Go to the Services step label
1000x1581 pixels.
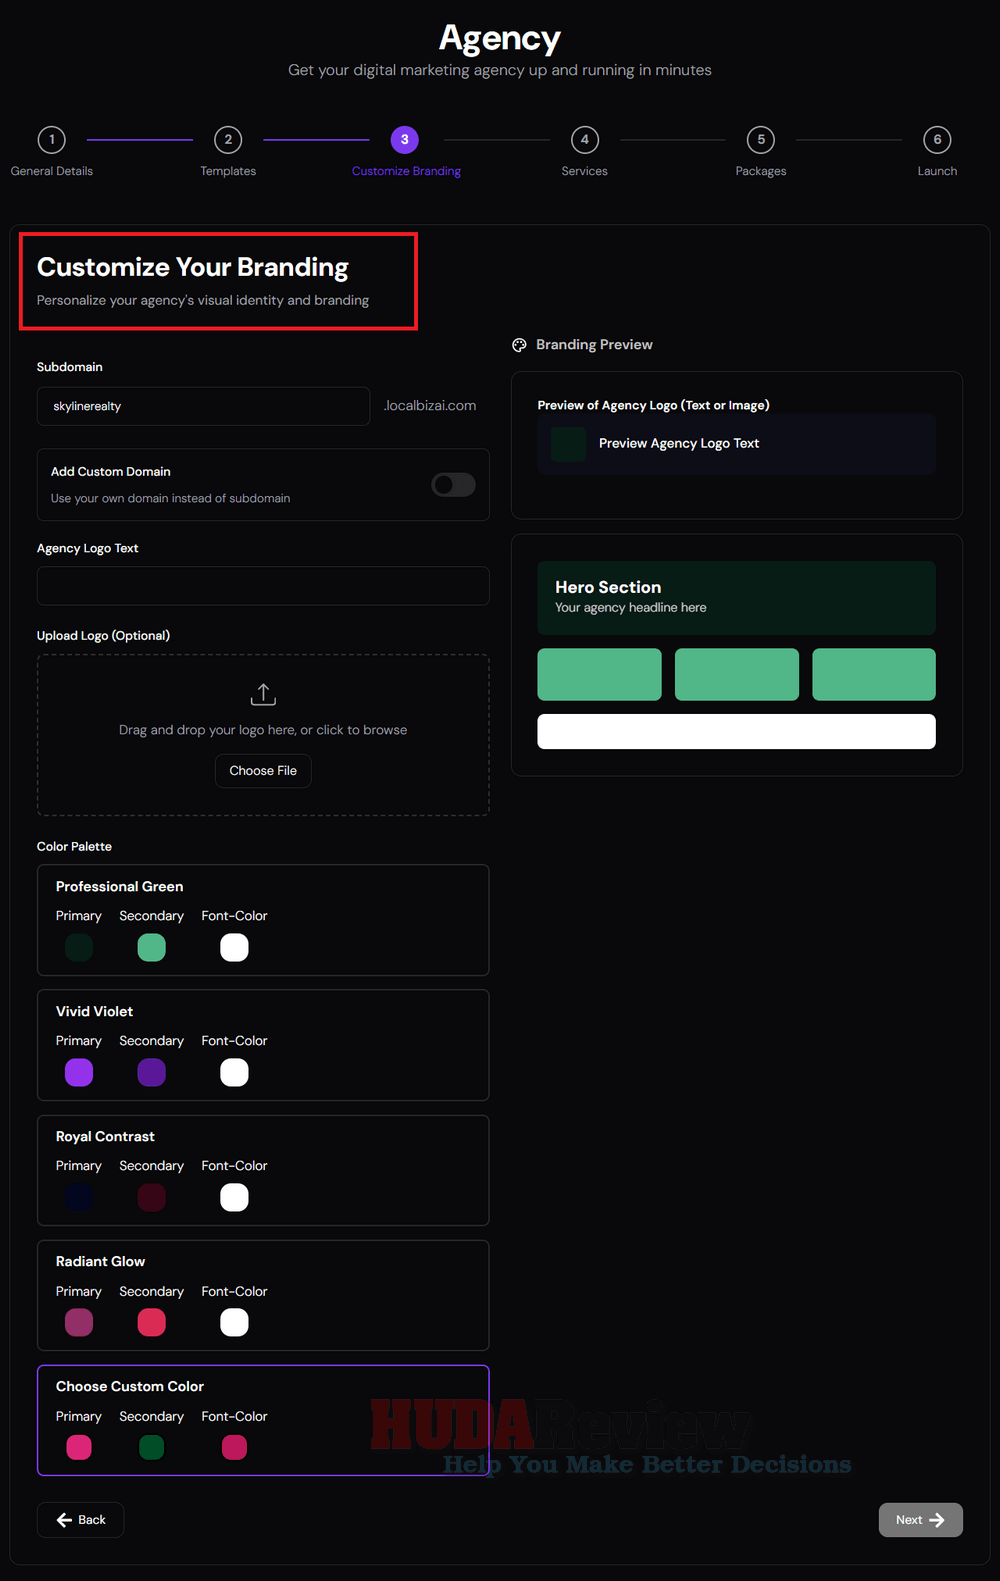point(585,171)
